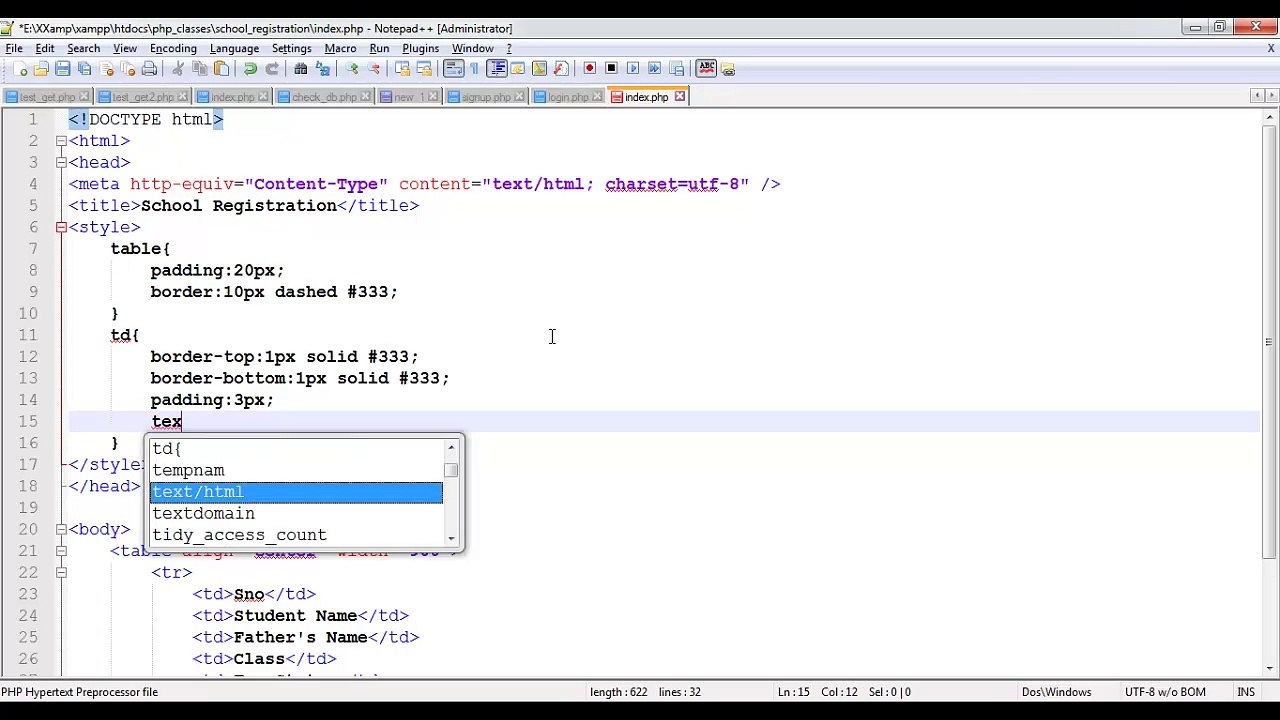Switch to the test_get.php tab

[48, 97]
